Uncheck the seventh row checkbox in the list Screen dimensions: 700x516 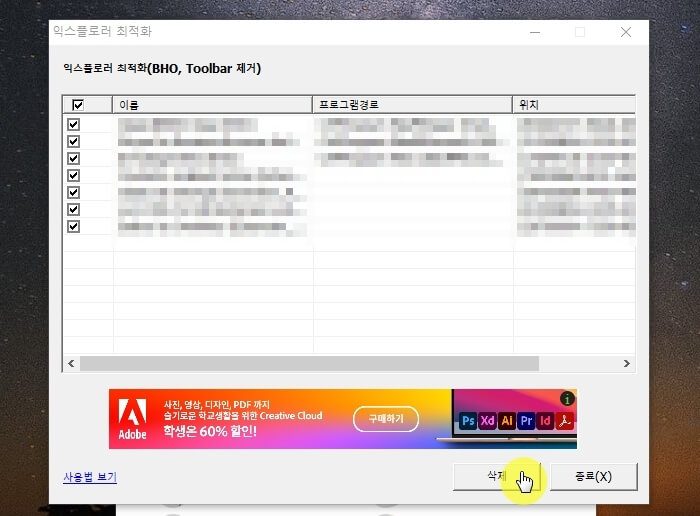(x=74, y=226)
